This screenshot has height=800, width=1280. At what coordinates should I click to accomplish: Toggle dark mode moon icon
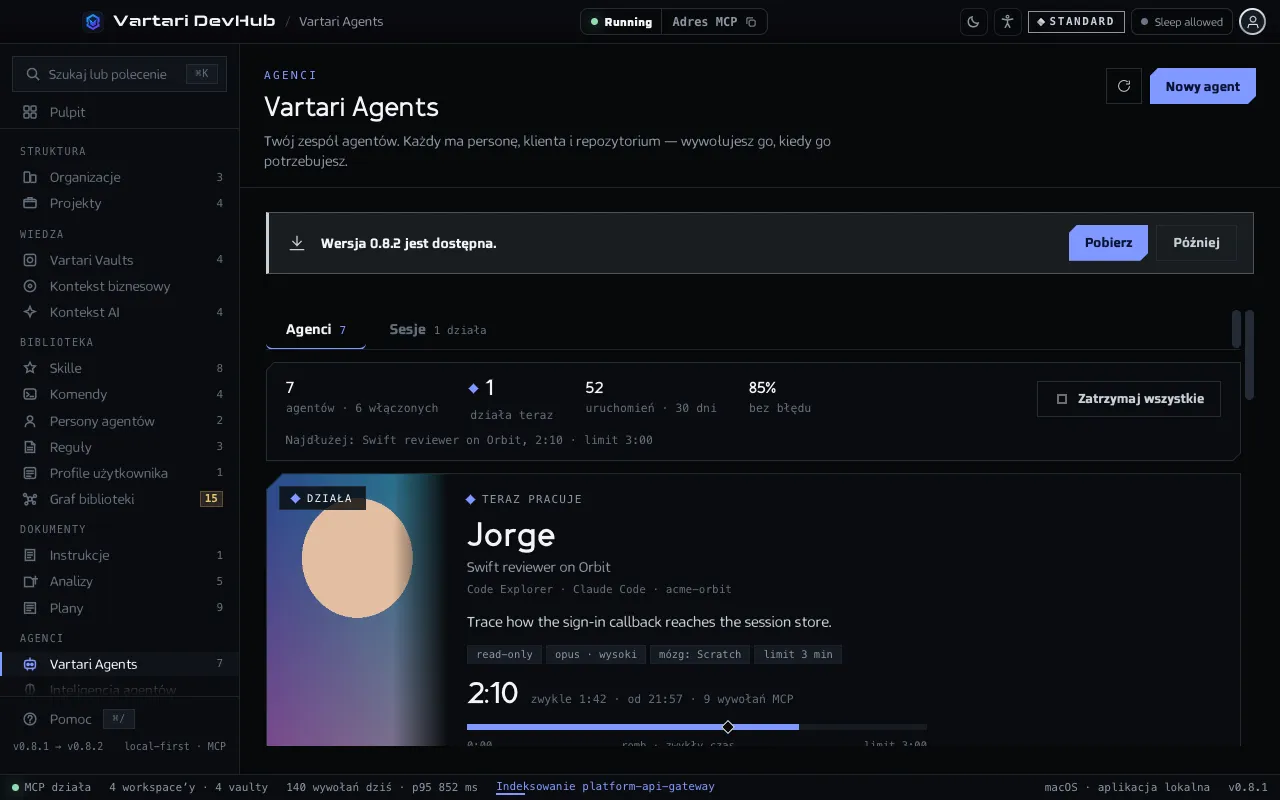coord(974,22)
